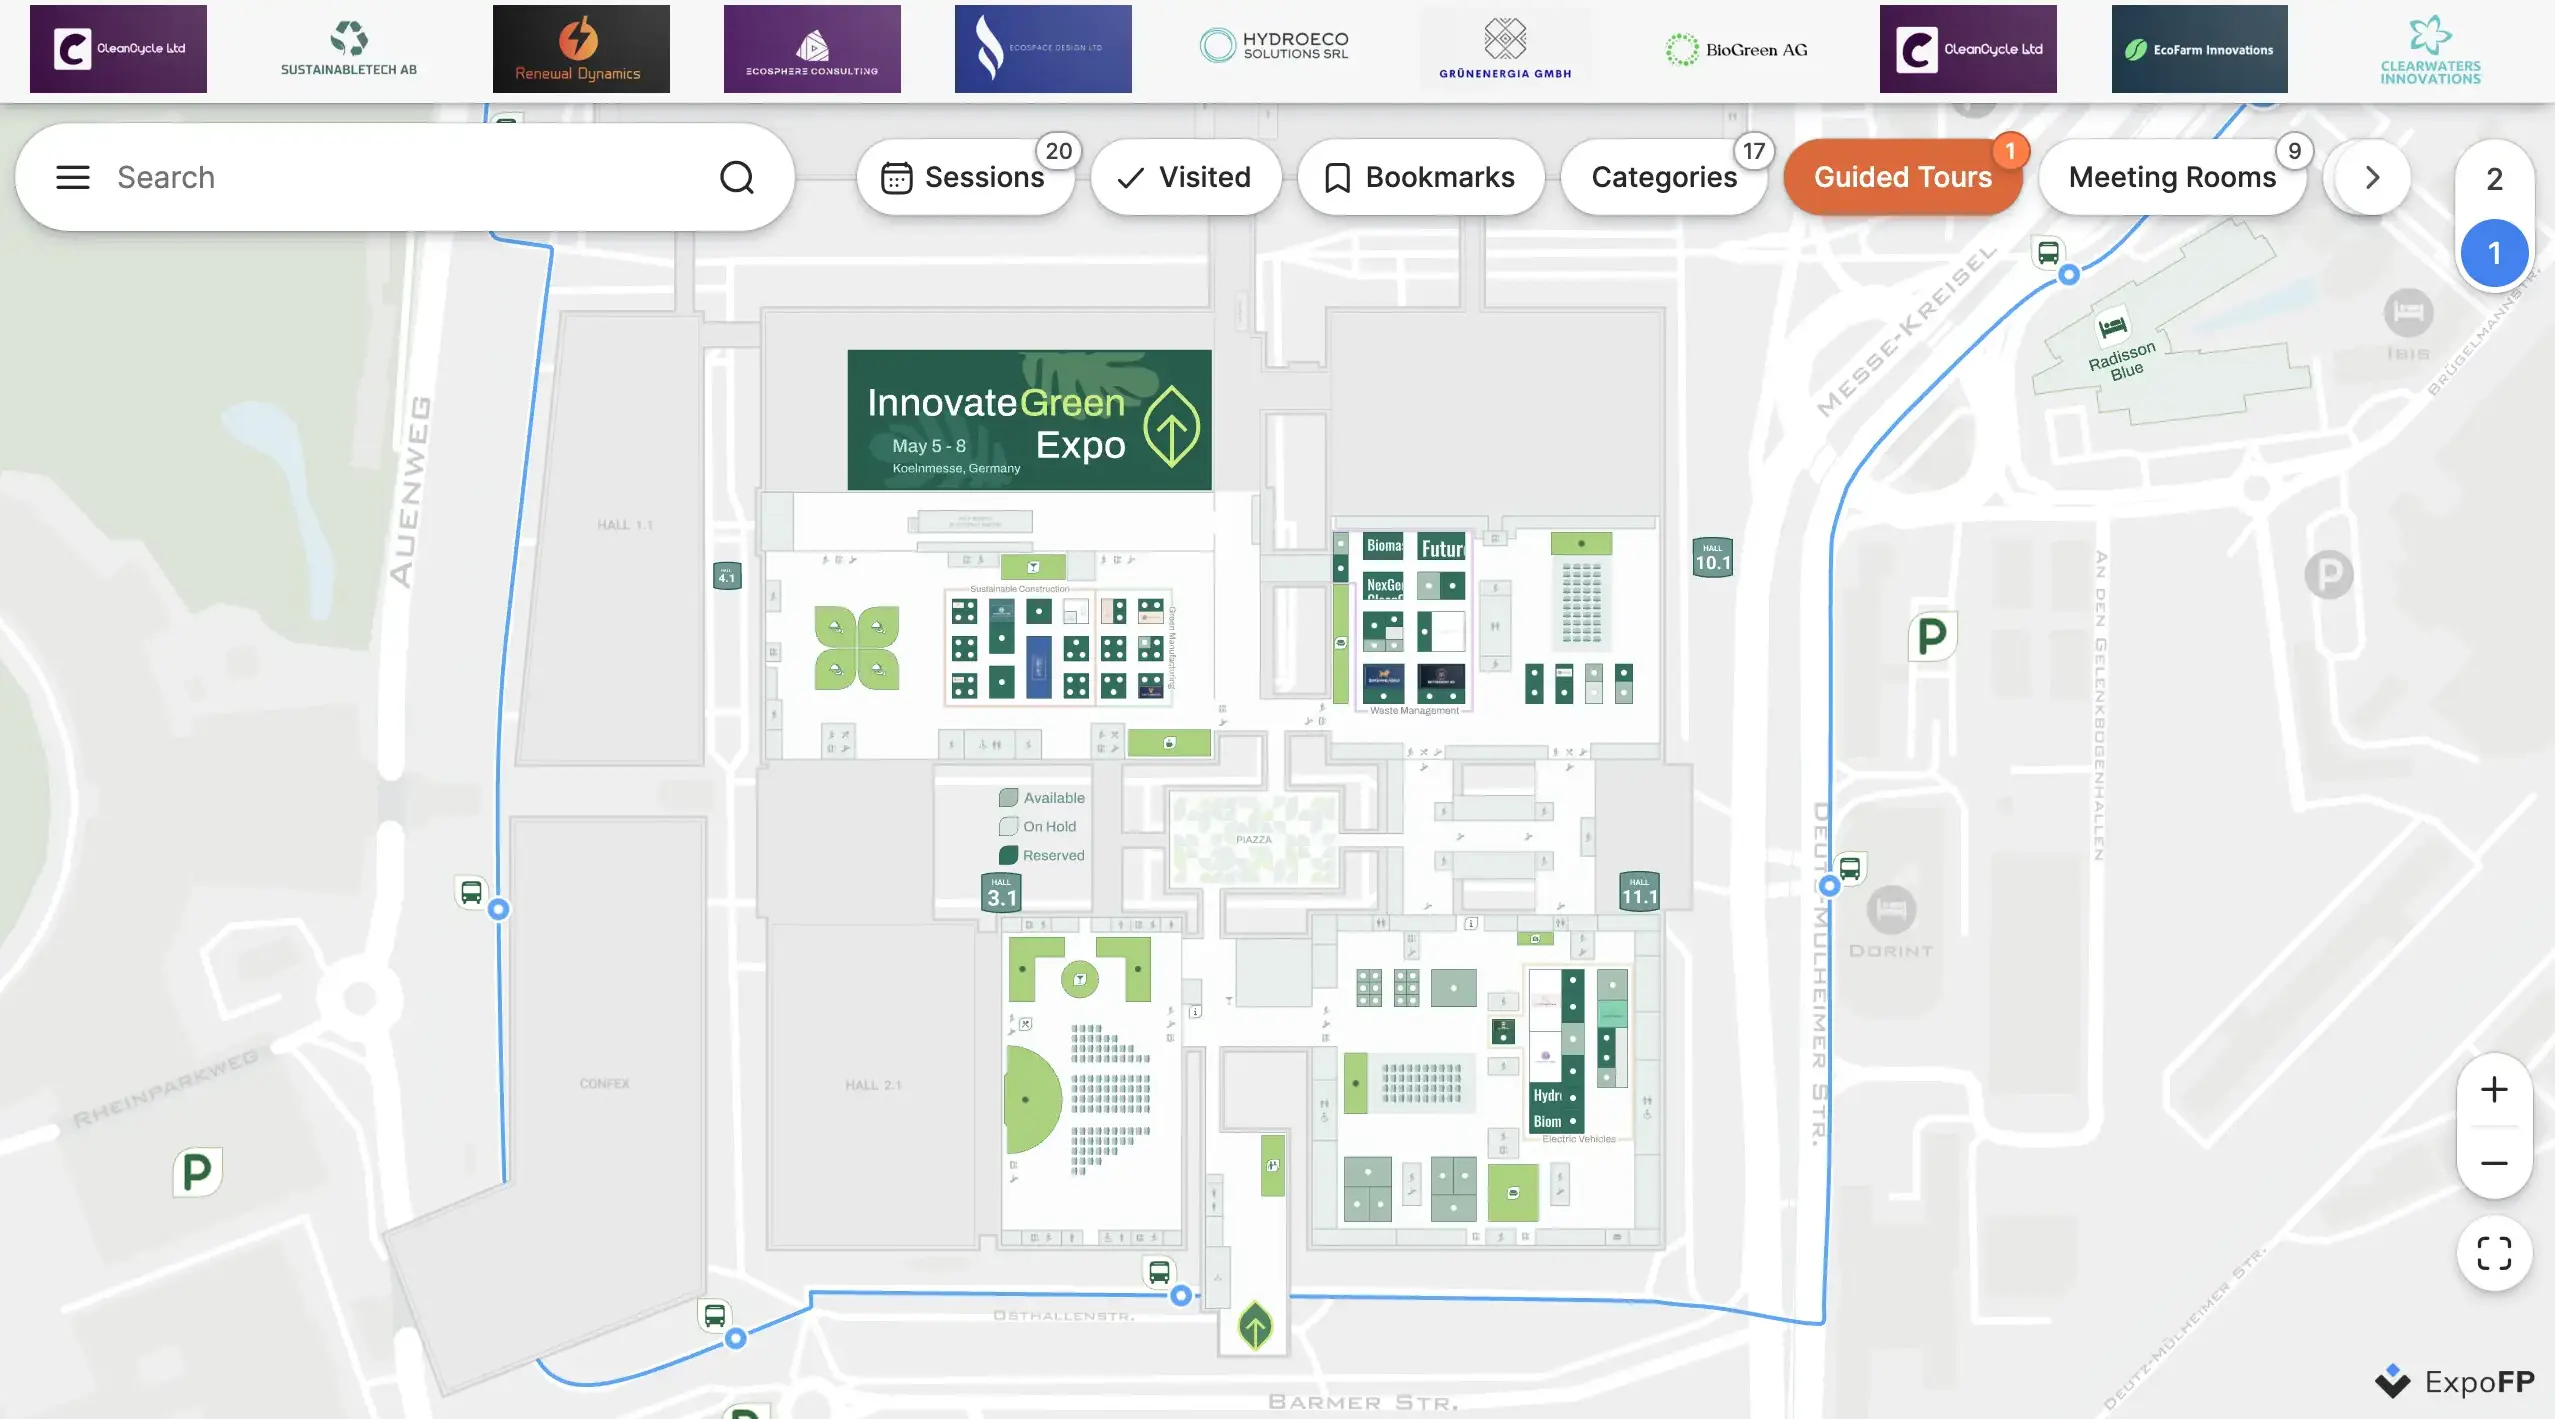The image size is (2555, 1419).
Task: Zoom in with the plus button
Action: (2494, 1090)
